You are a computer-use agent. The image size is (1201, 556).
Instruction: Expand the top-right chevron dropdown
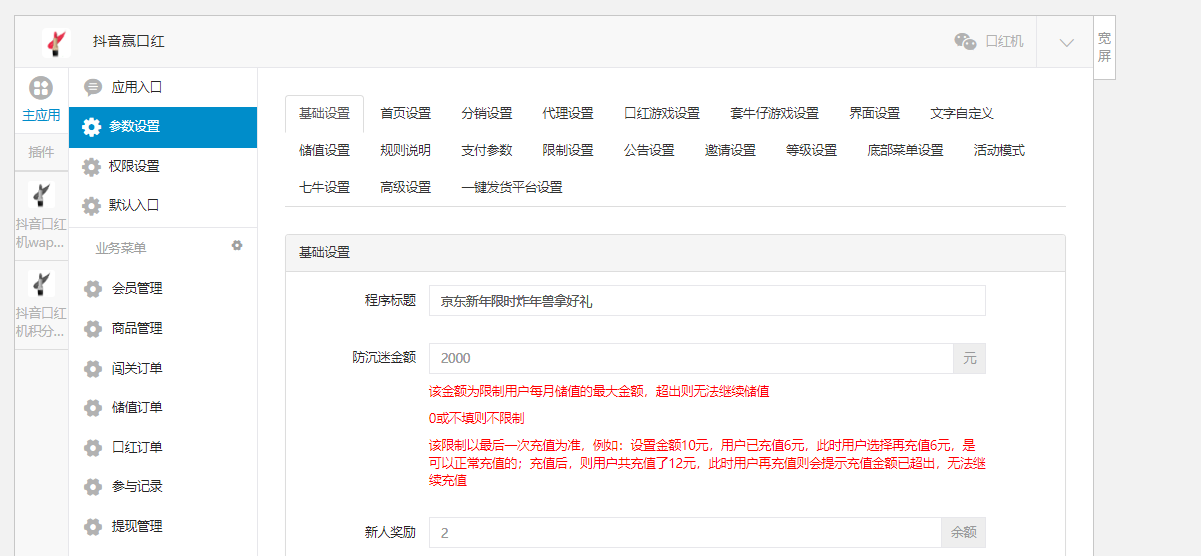tap(1066, 42)
